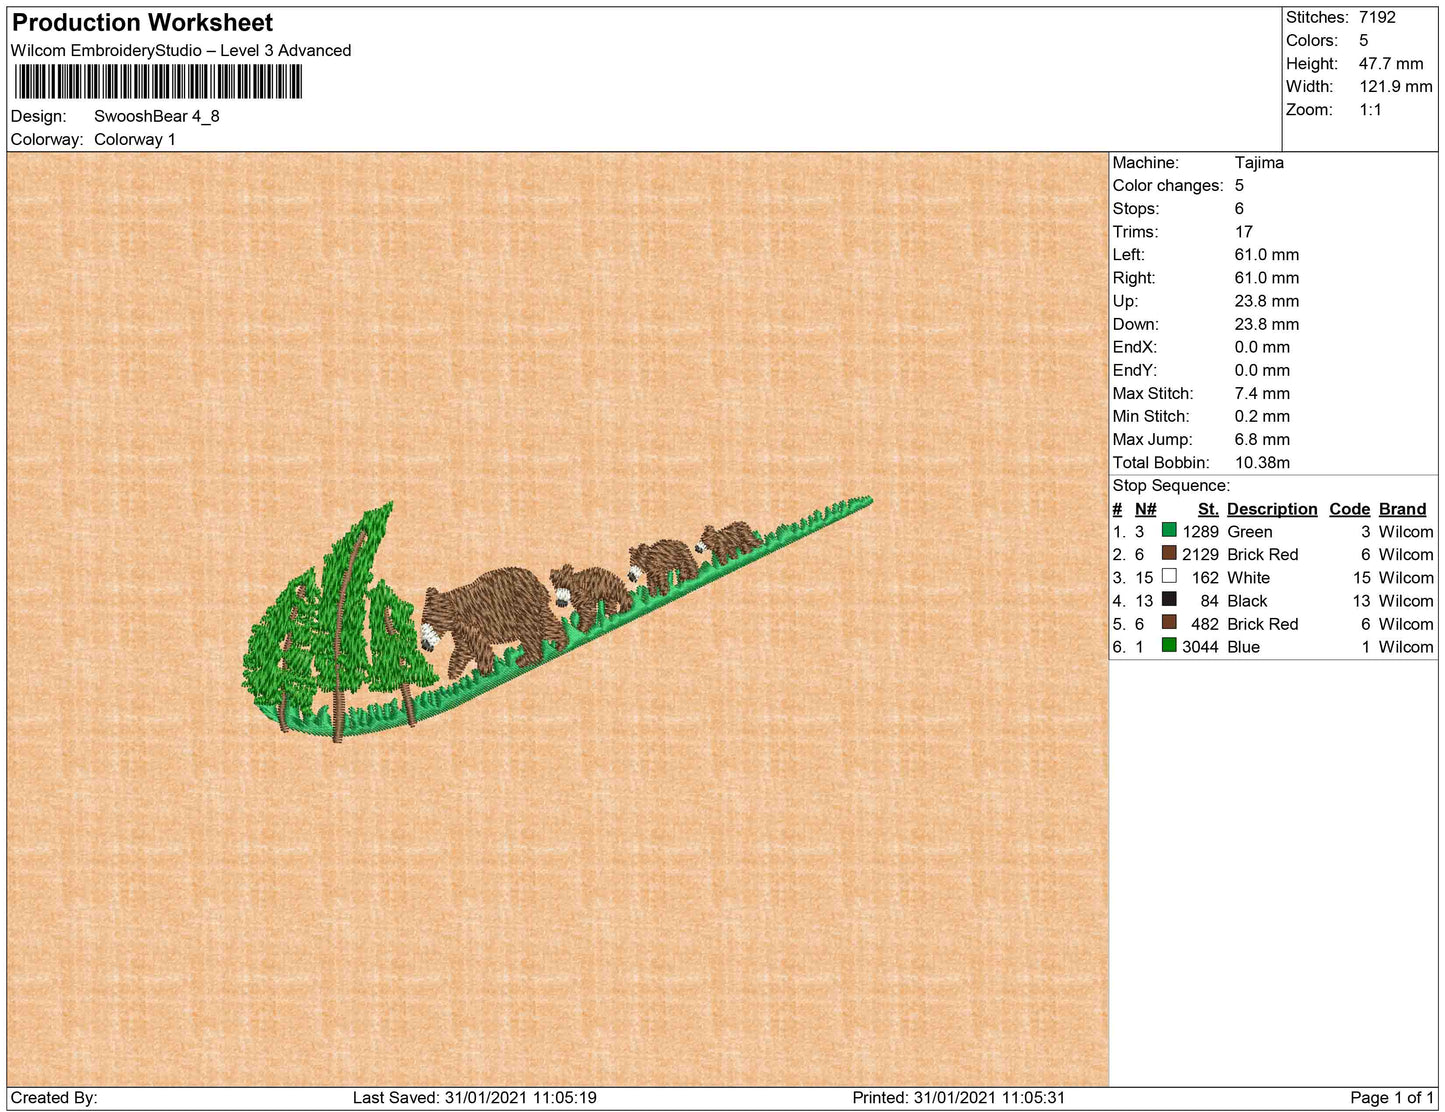Click the "EndX:" label
1445x1112 pixels.
(1135, 346)
